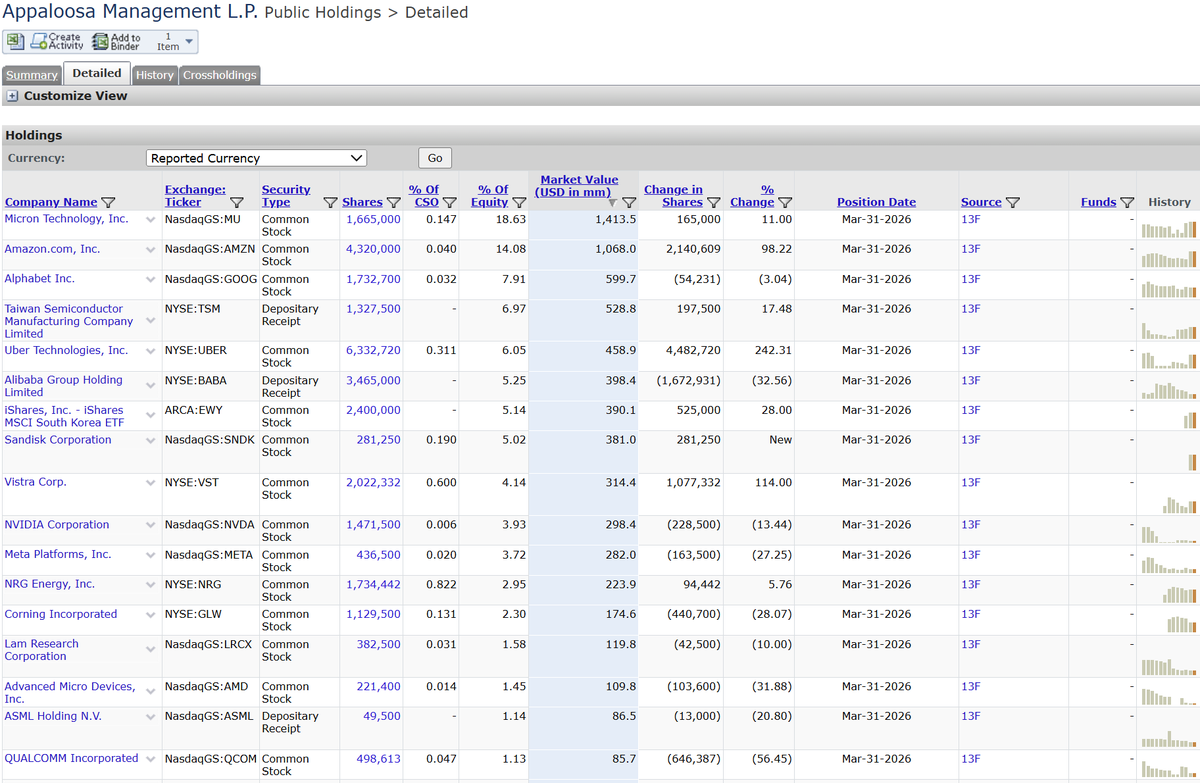Expand the Customize View section
This screenshot has height=783, width=1200.
[x=13, y=96]
